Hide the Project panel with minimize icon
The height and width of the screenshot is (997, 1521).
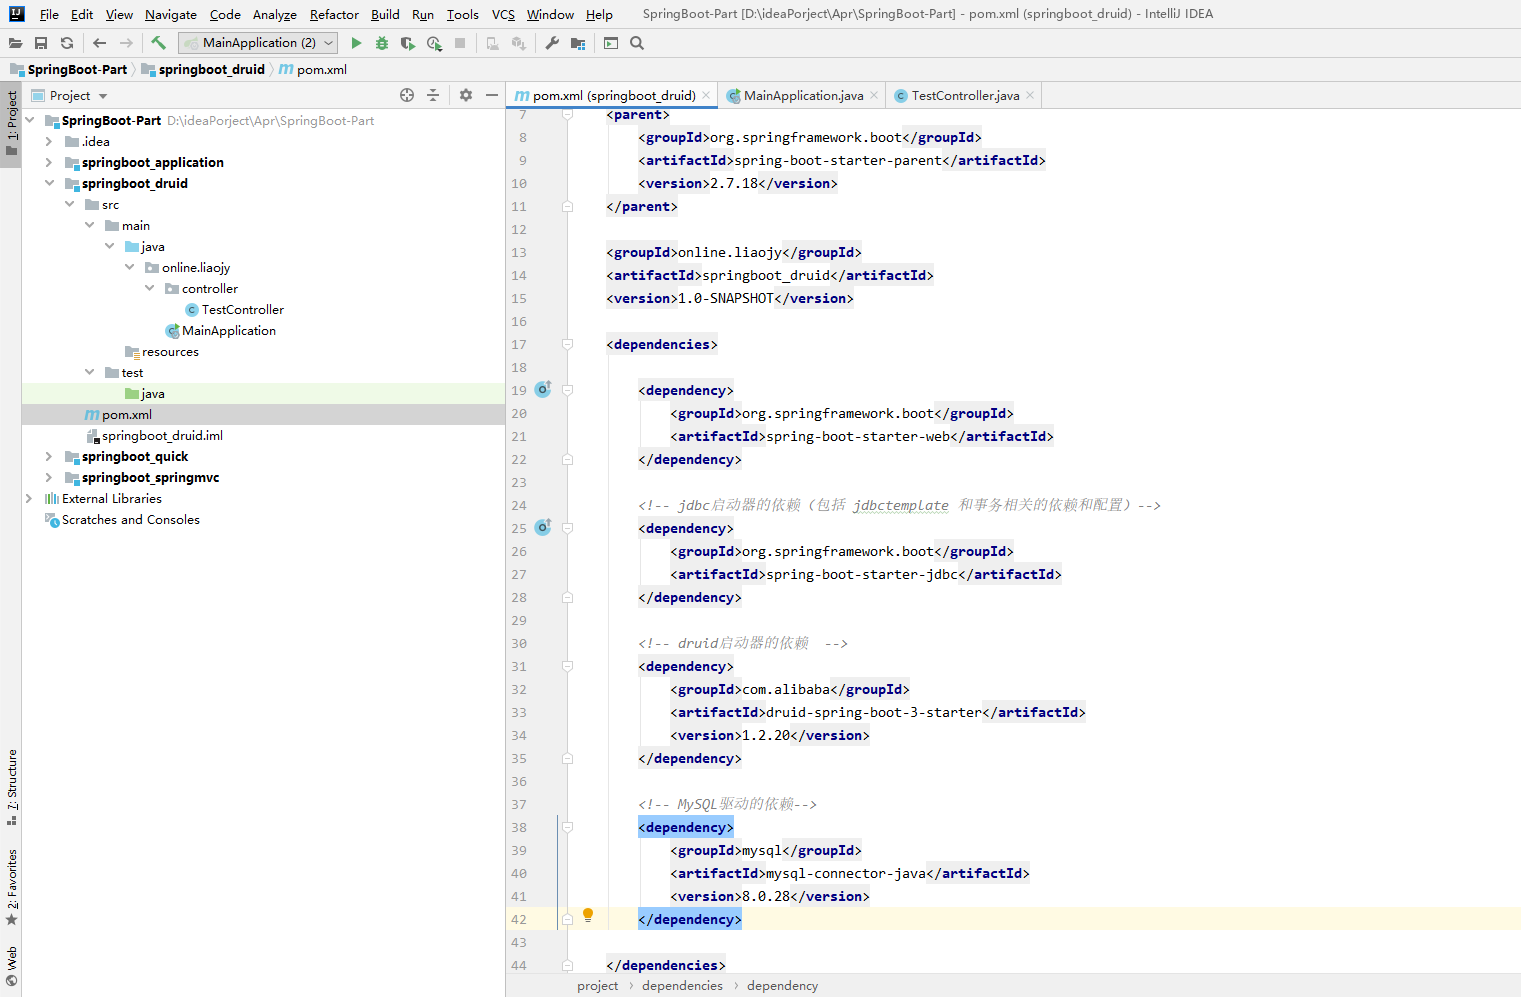coord(492,95)
